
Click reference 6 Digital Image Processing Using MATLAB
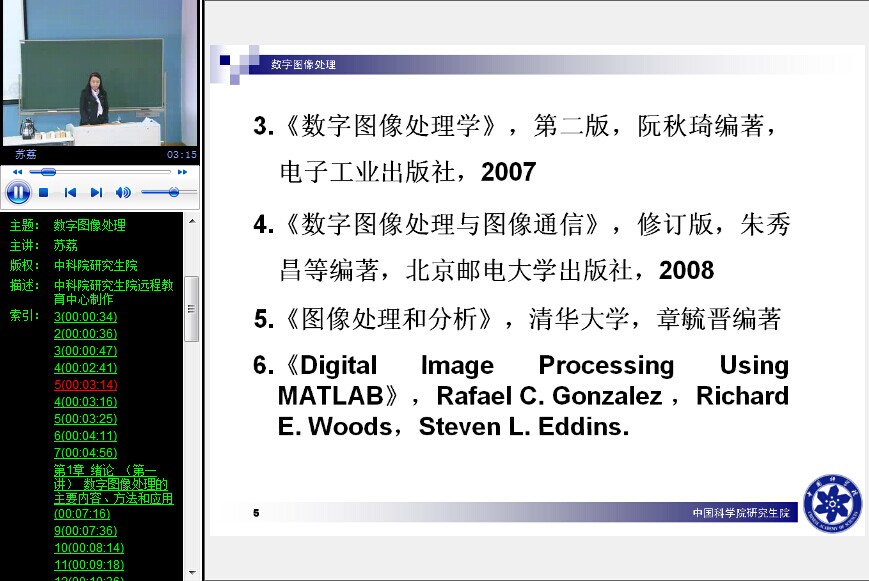521,396
